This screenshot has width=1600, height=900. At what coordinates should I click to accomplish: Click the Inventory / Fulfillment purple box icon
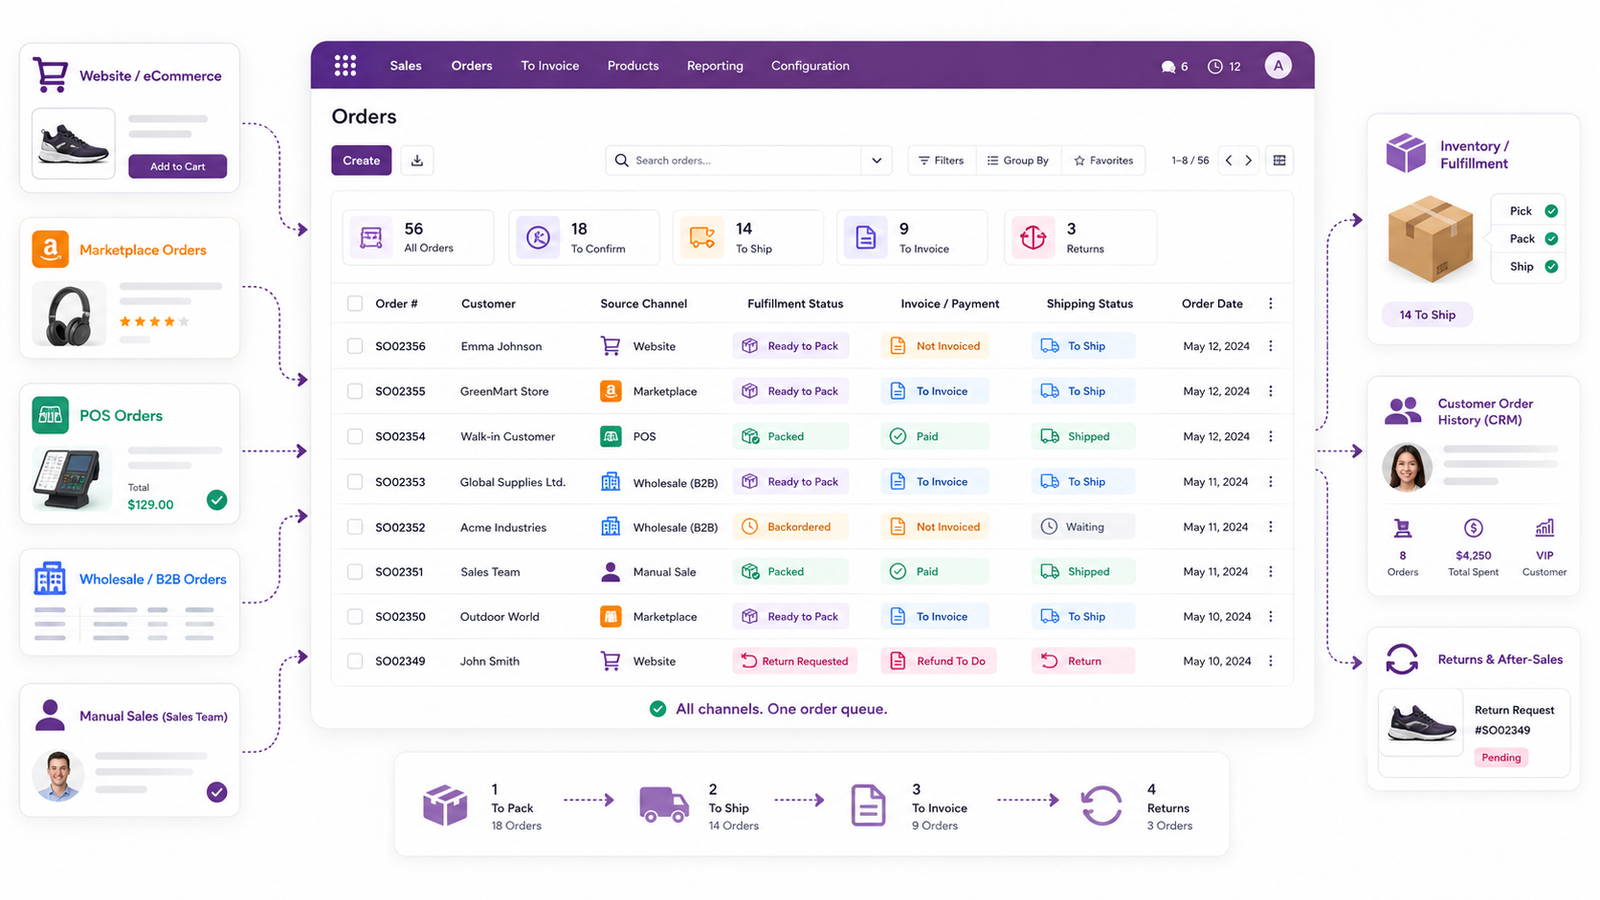pos(1406,153)
